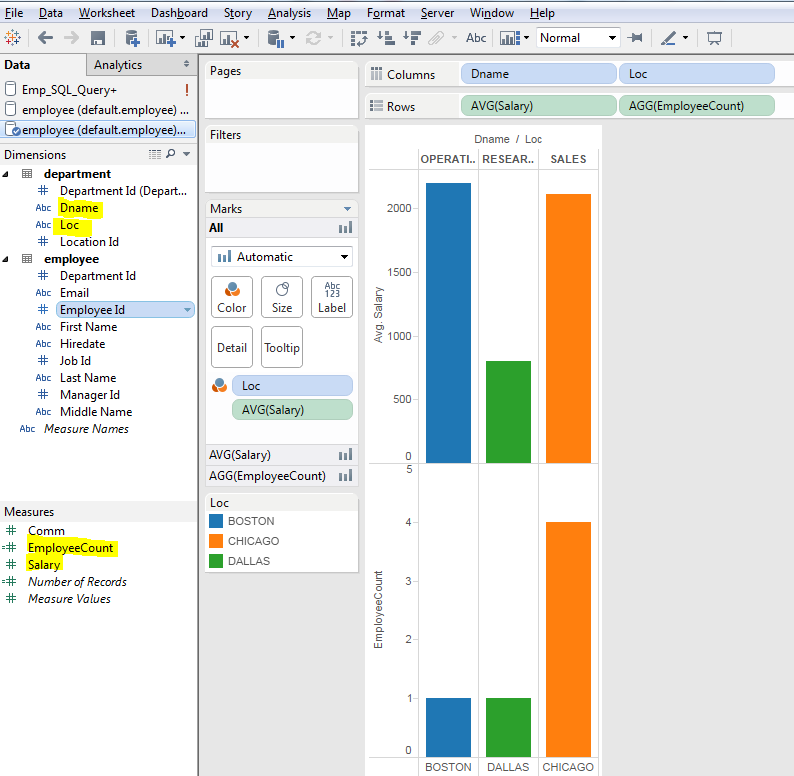The width and height of the screenshot is (794, 776).
Task: Click the Color marks button
Action: click(232, 297)
